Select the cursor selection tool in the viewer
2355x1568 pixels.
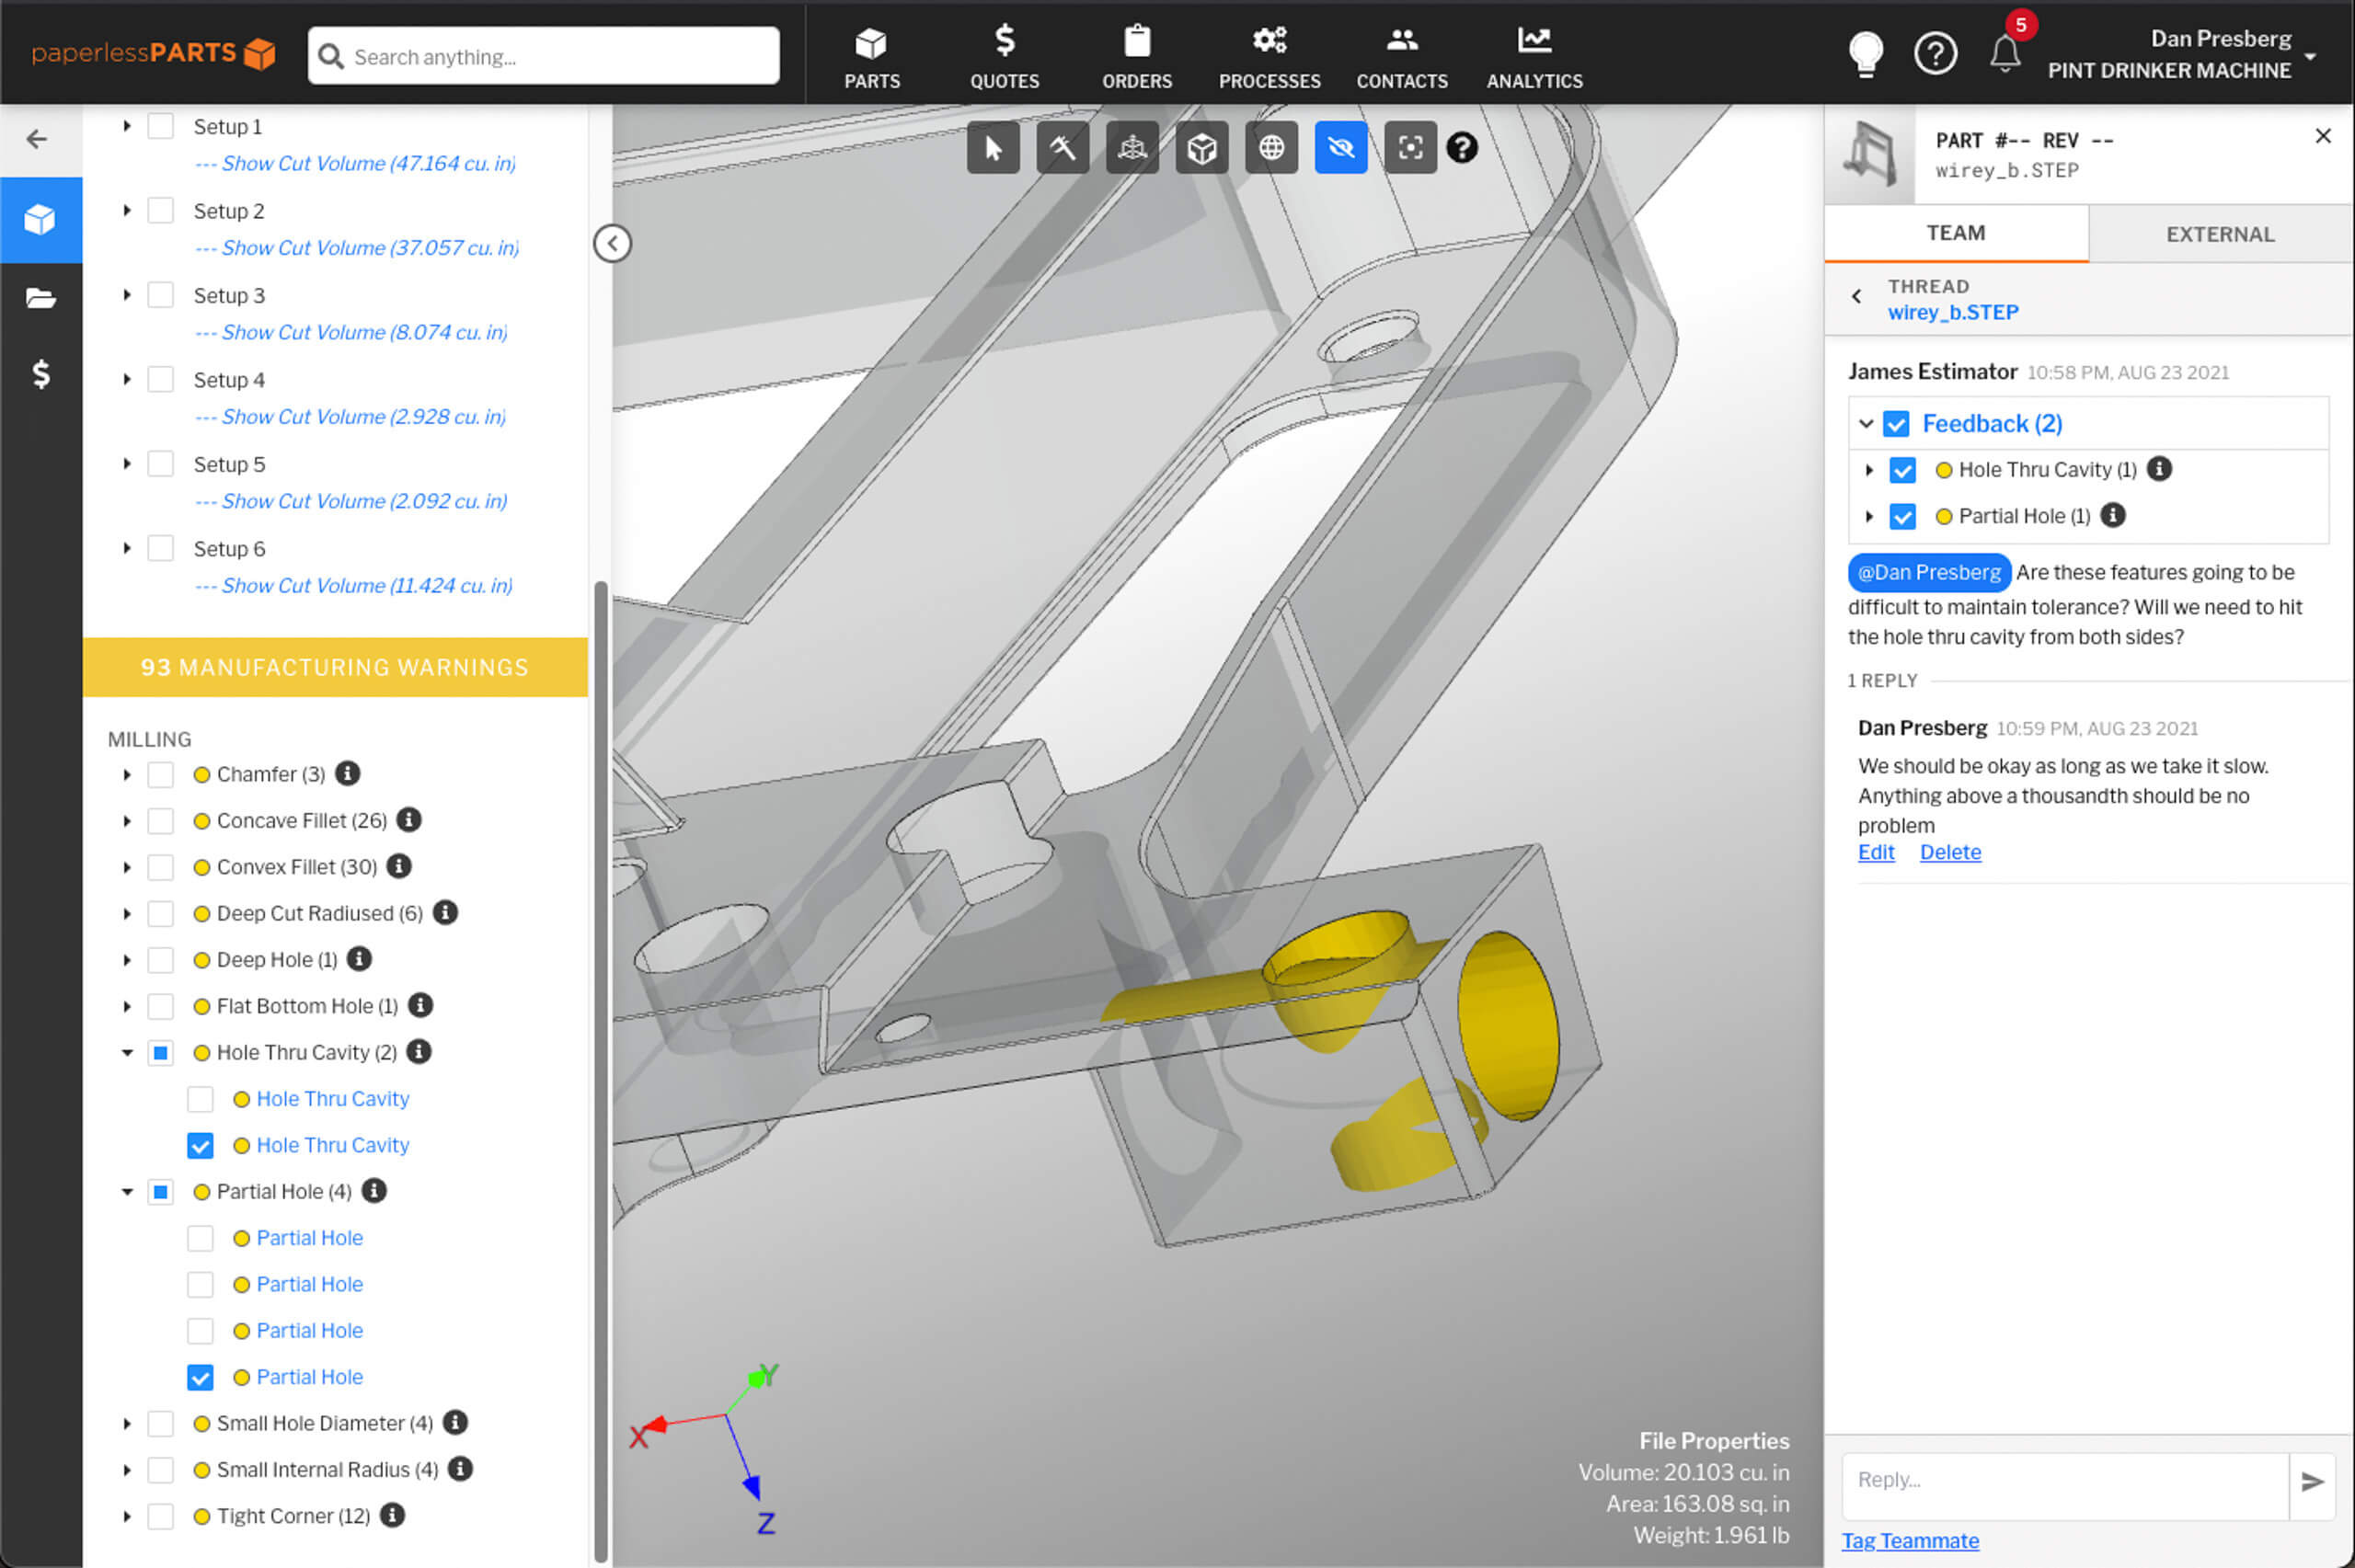click(x=993, y=147)
